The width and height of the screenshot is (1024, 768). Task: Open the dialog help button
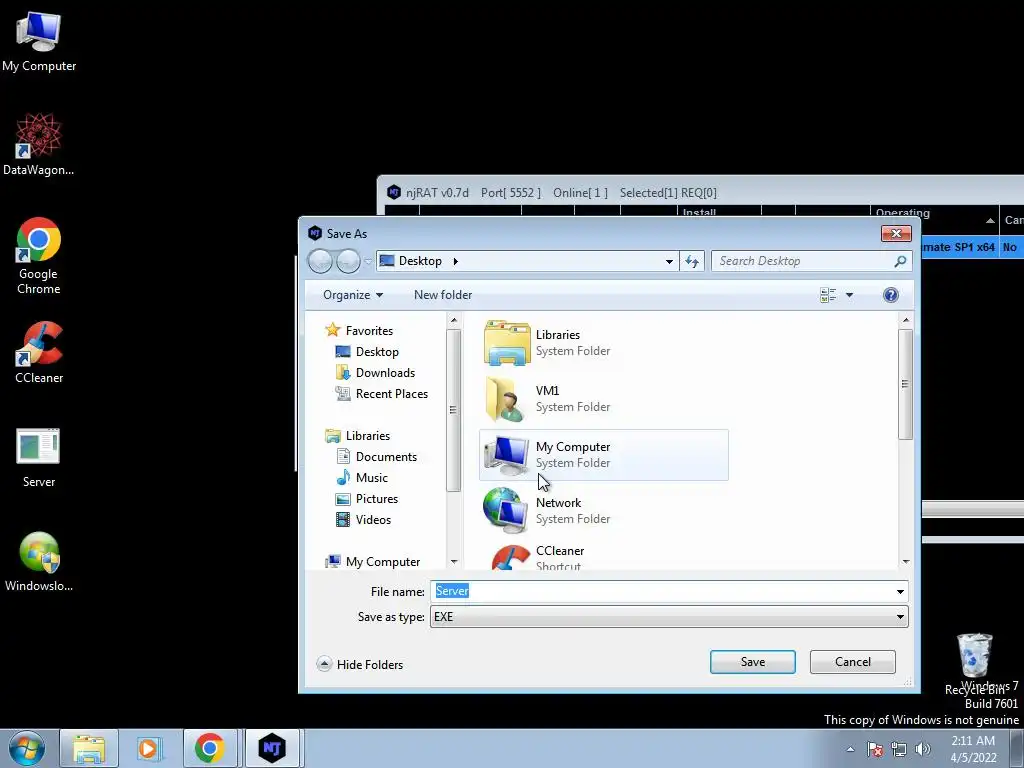891,295
